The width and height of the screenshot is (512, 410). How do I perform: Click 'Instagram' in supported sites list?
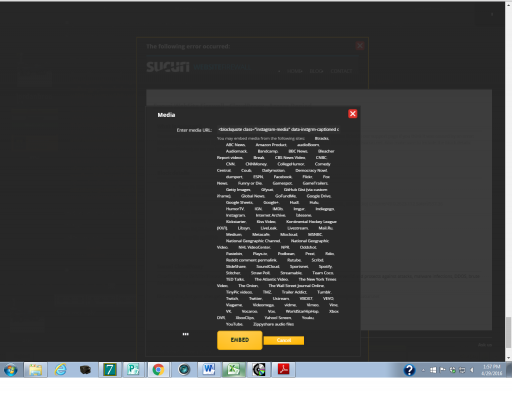[236, 215]
